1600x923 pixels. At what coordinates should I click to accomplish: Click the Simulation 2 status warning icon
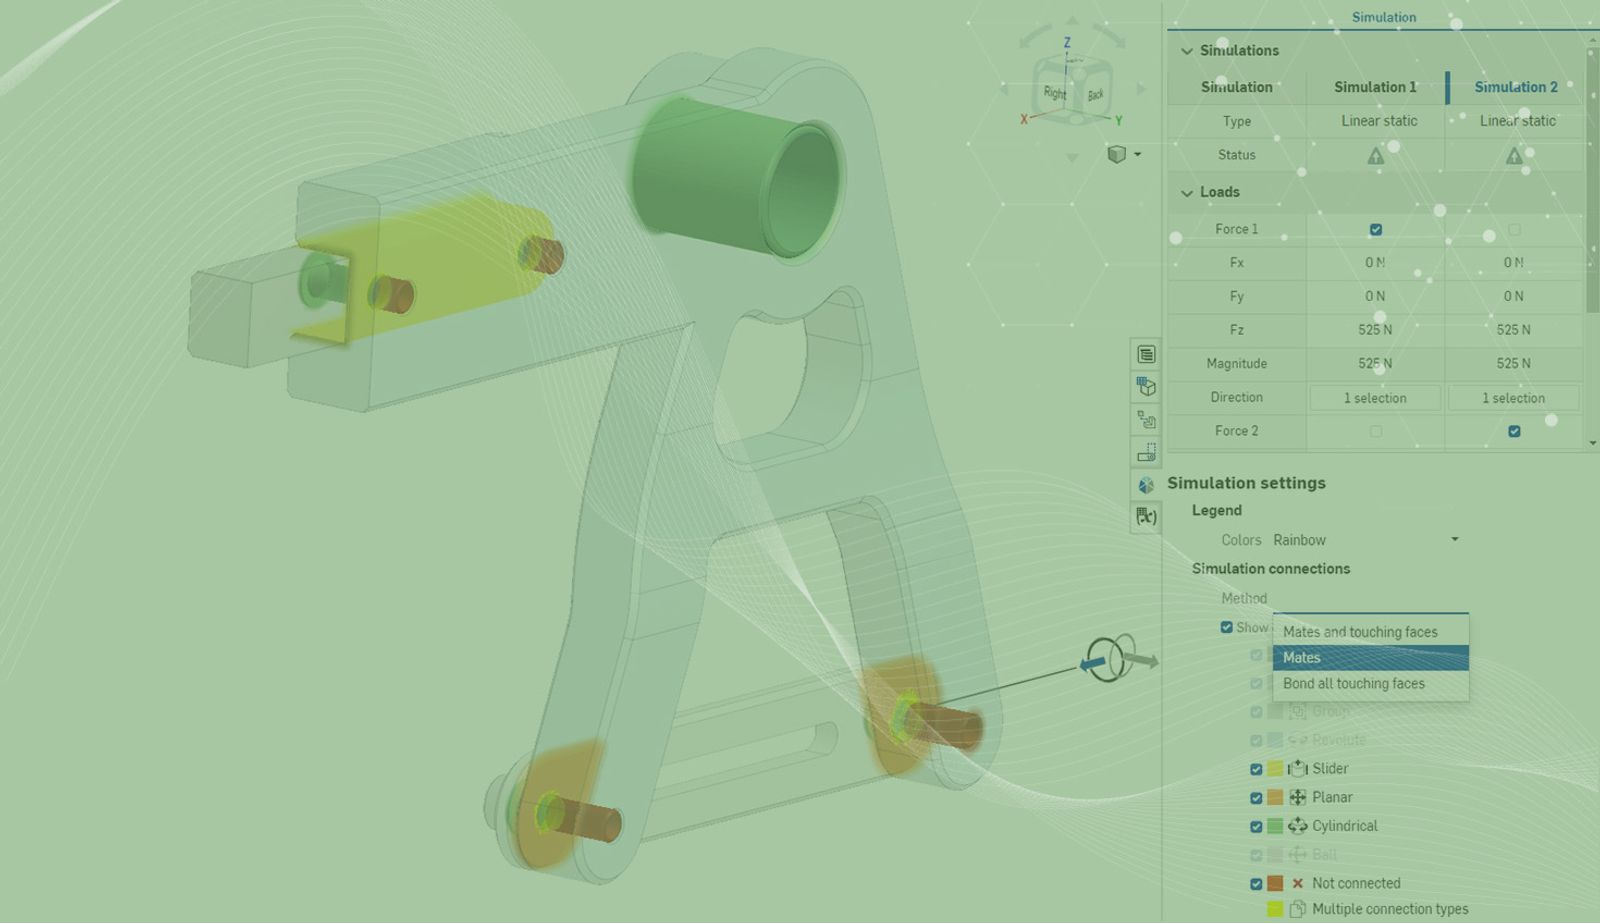pyautogui.click(x=1514, y=156)
